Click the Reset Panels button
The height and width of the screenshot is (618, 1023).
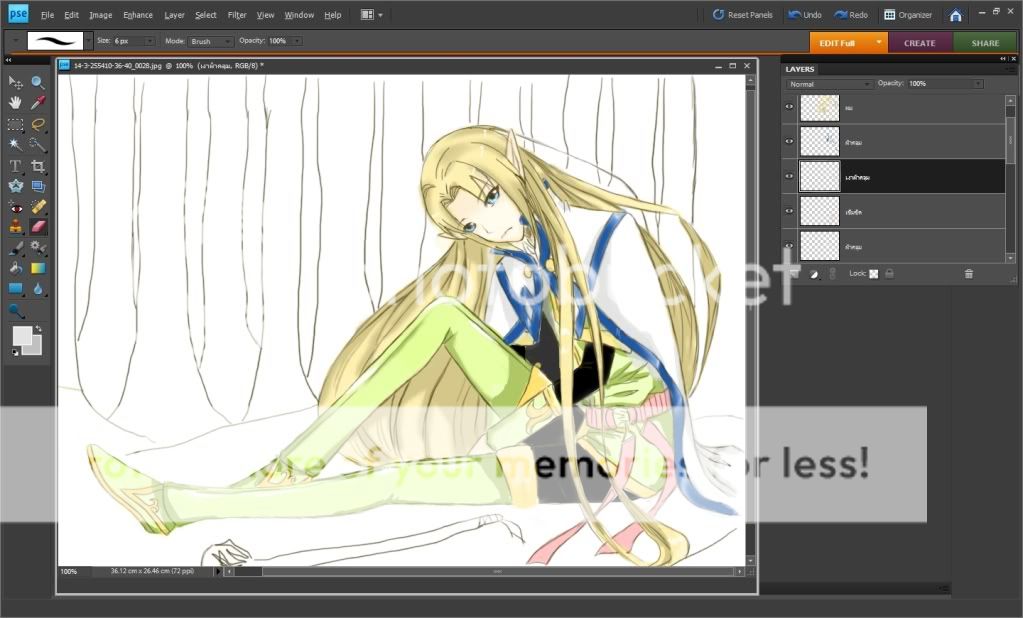coord(742,14)
